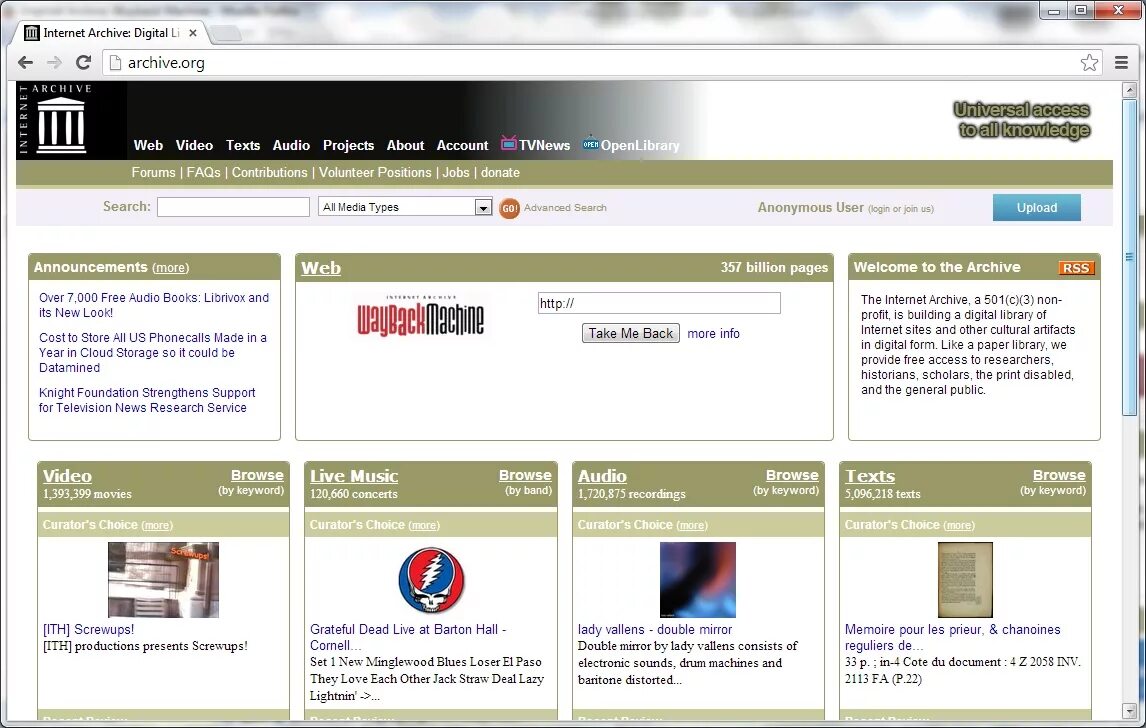Open the Contributions link
Screen dimensions: 1146x728
point(270,172)
